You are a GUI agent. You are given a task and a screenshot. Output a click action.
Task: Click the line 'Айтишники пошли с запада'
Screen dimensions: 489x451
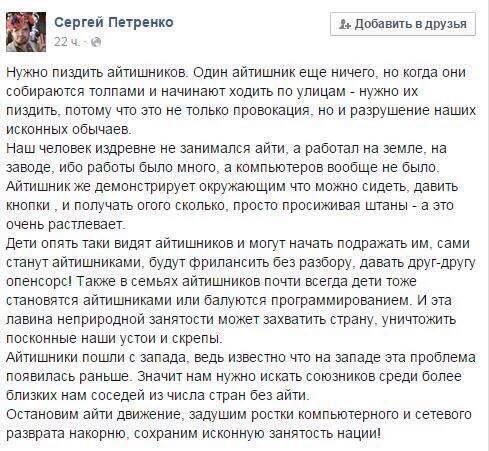(x=241, y=357)
